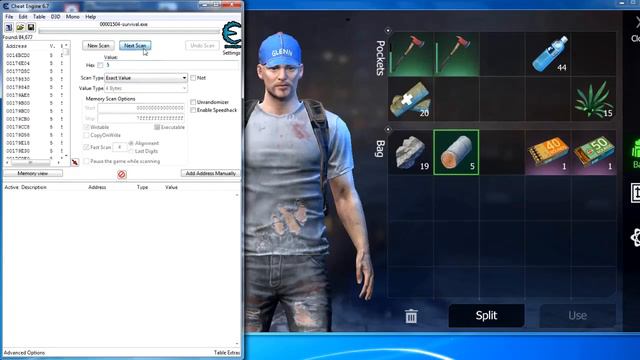Select the wood log item with 5
The image size is (640, 360).
456,152
